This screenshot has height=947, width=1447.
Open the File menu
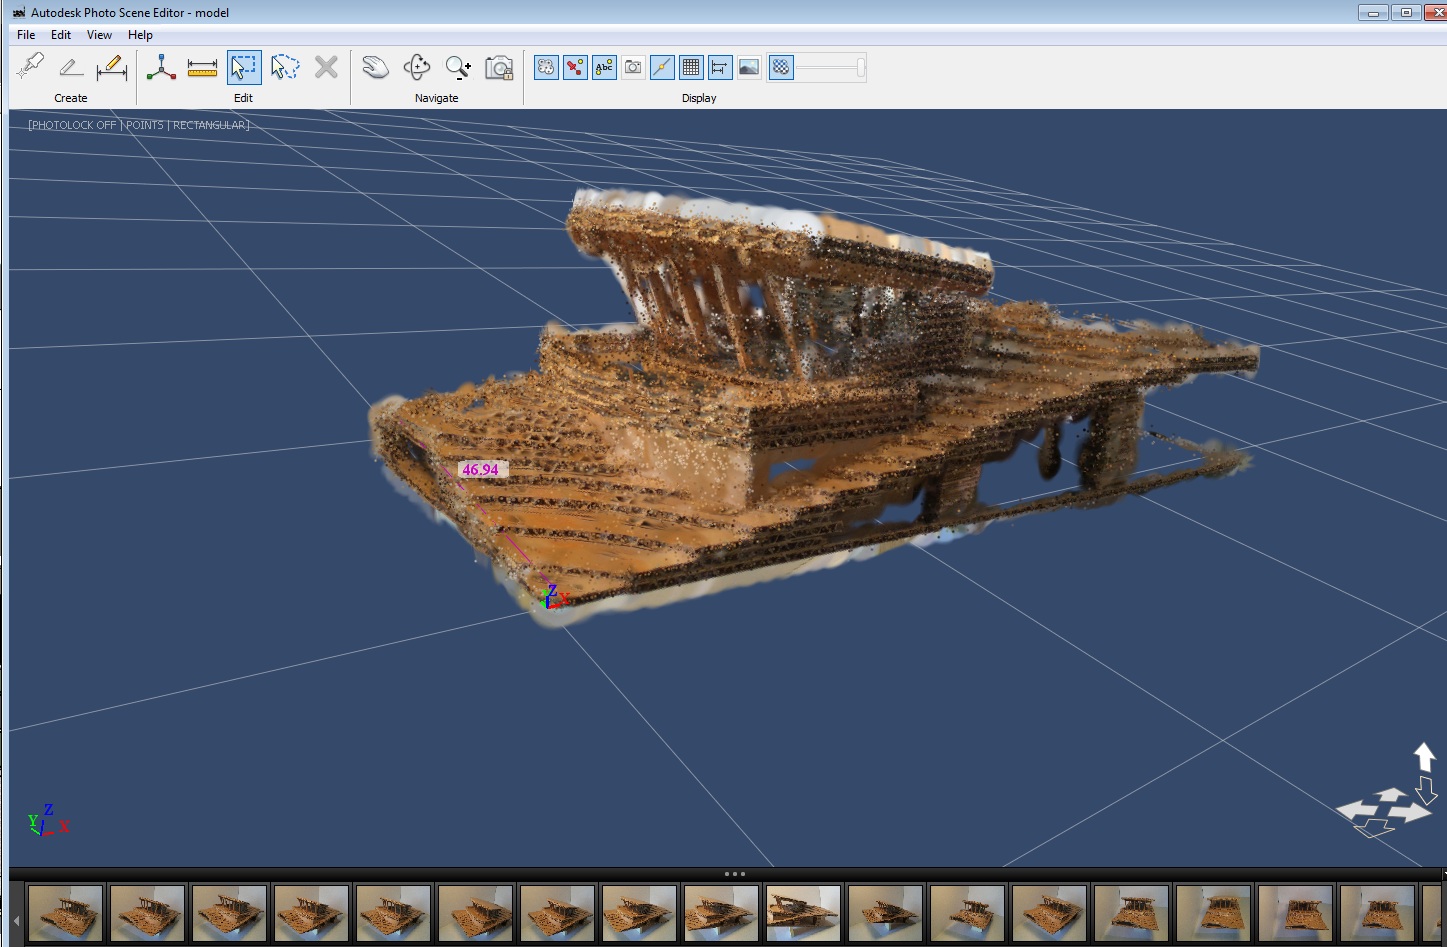26,35
